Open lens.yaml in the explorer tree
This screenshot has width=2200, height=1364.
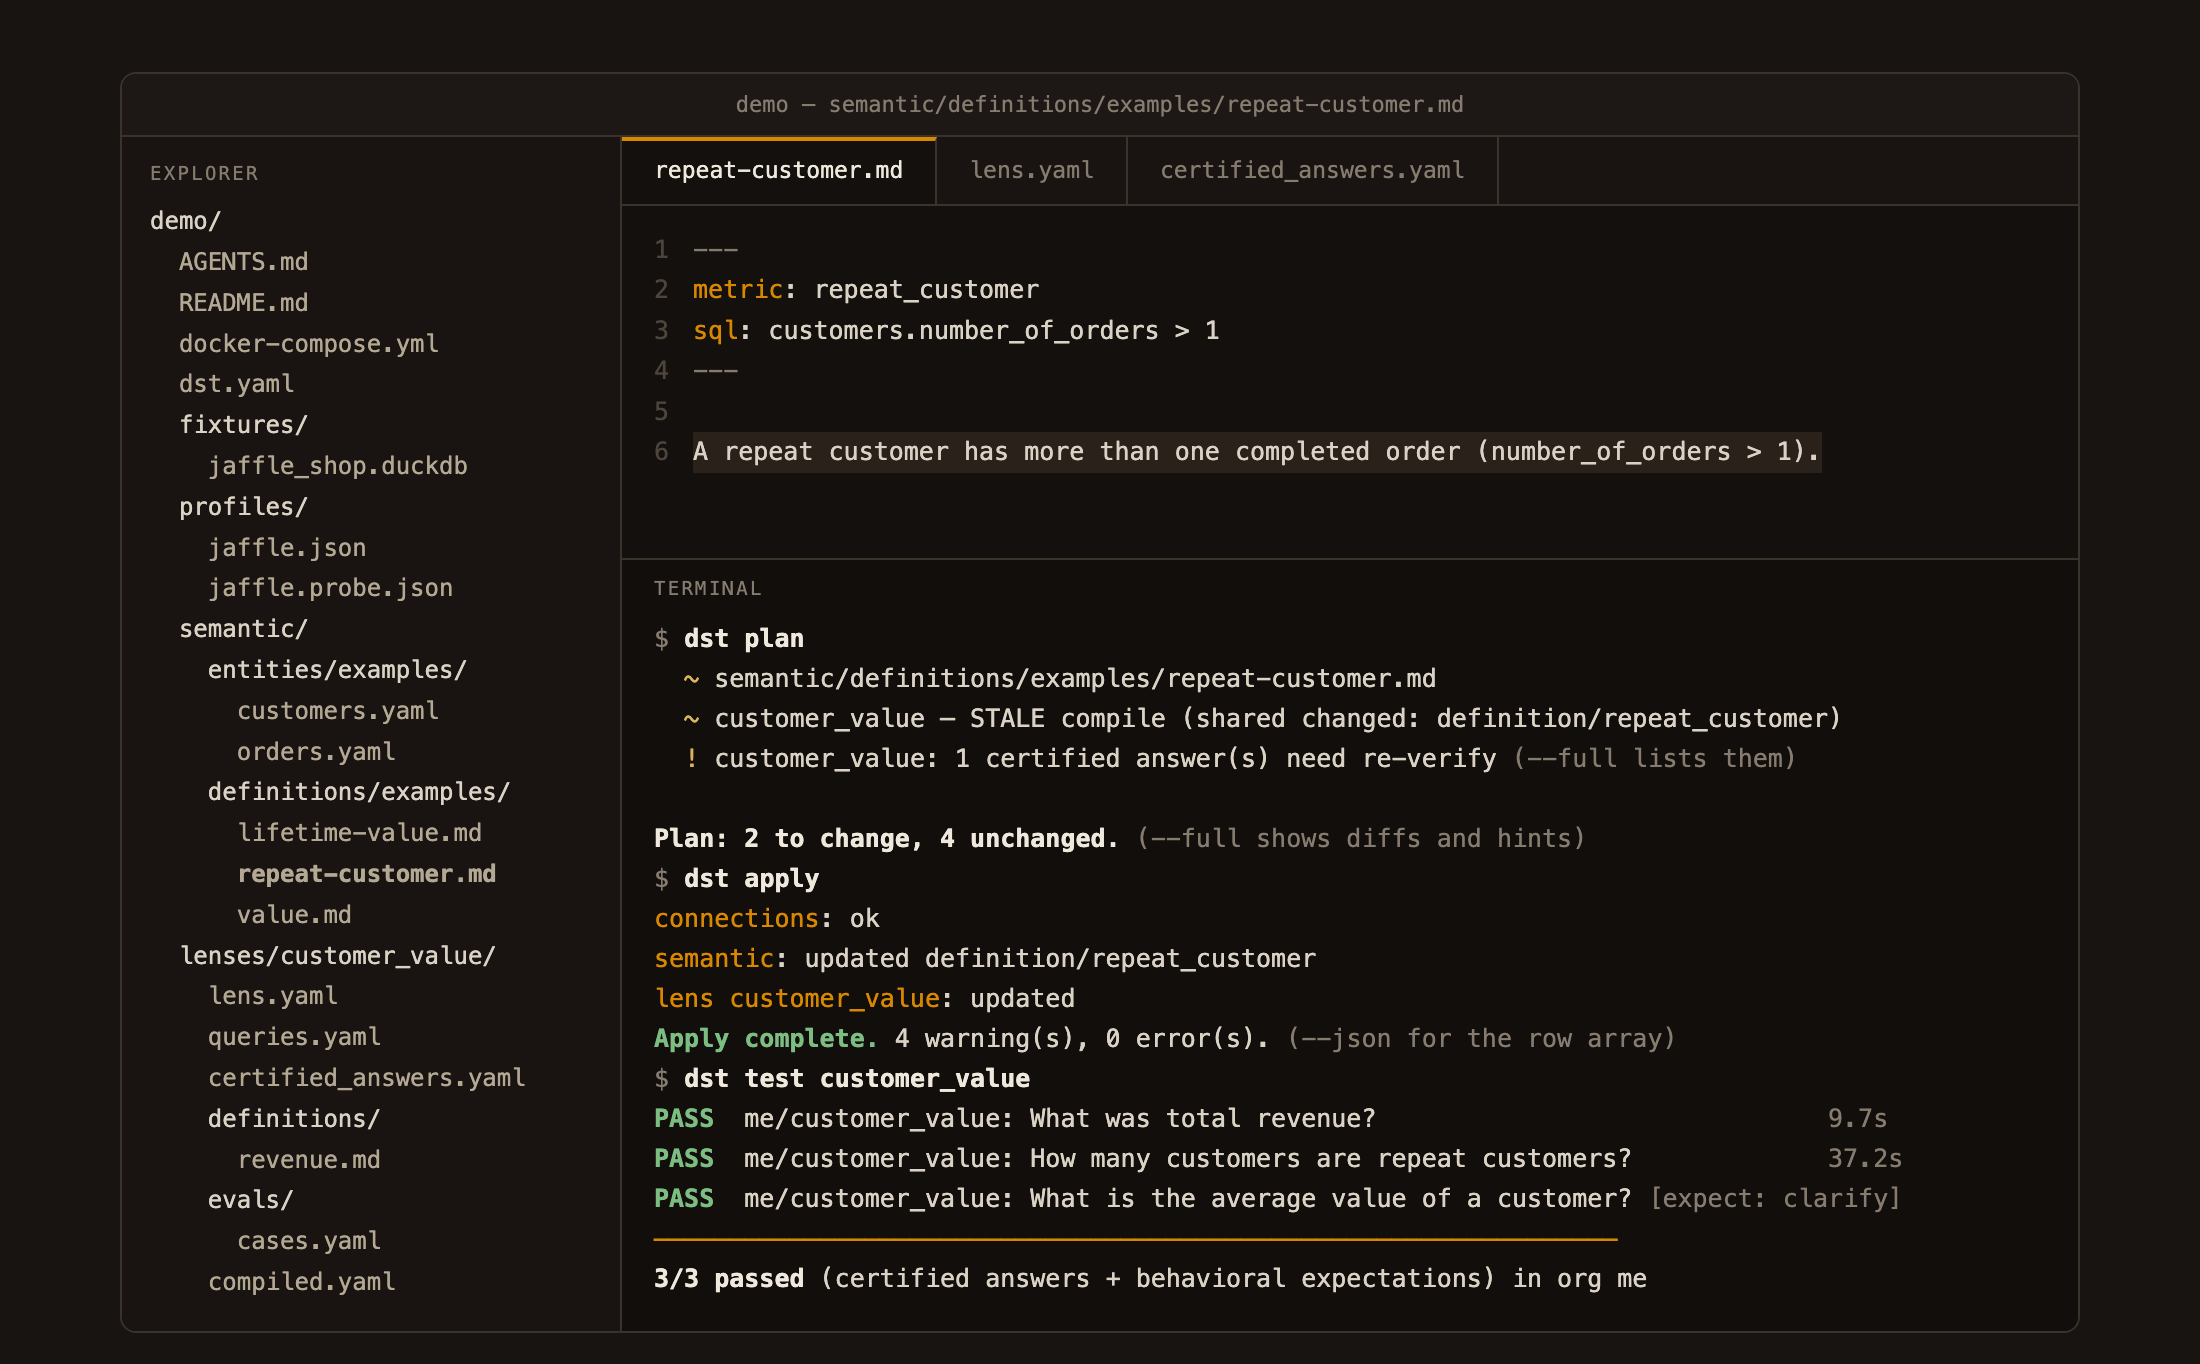[272, 996]
